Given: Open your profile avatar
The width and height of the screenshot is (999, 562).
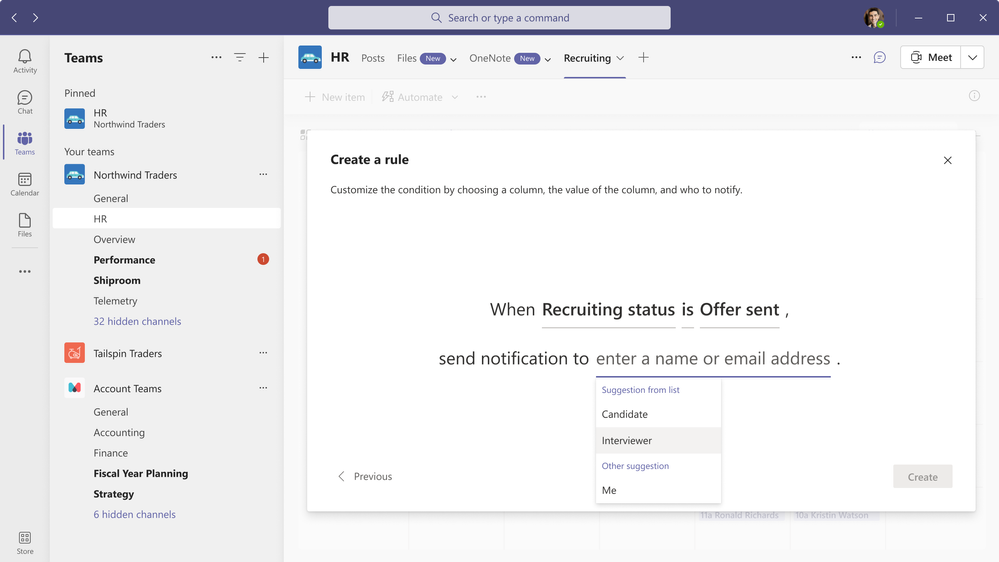Looking at the screenshot, I should [874, 18].
